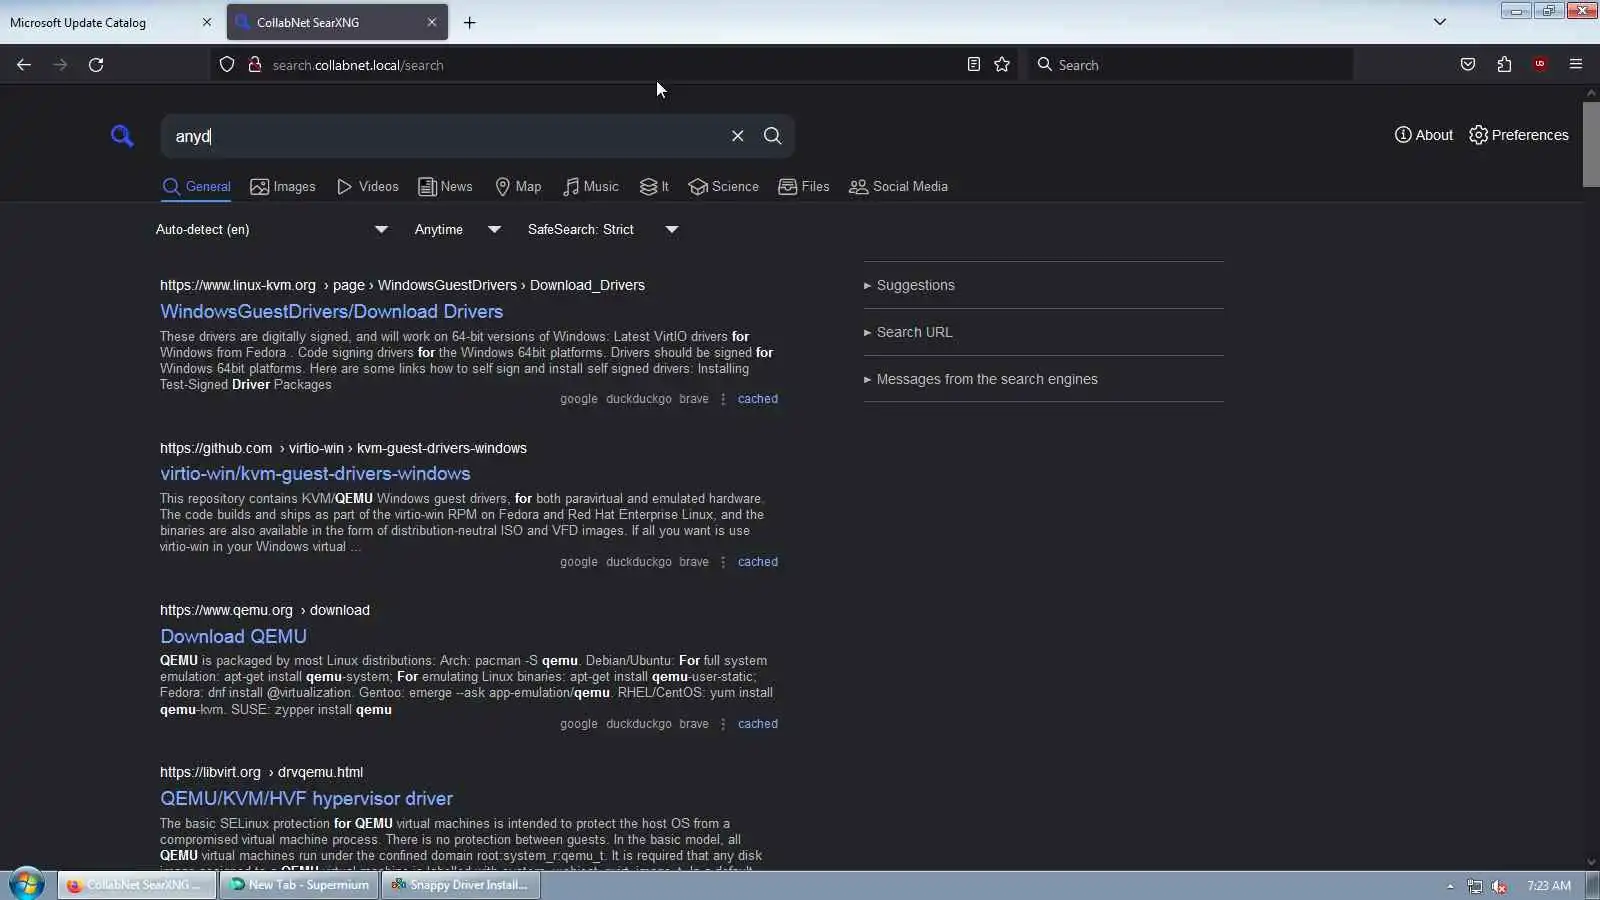Screen dimensions: 1600x900
Task: Open the Anytime time range dropdown
Action: click(458, 230)
